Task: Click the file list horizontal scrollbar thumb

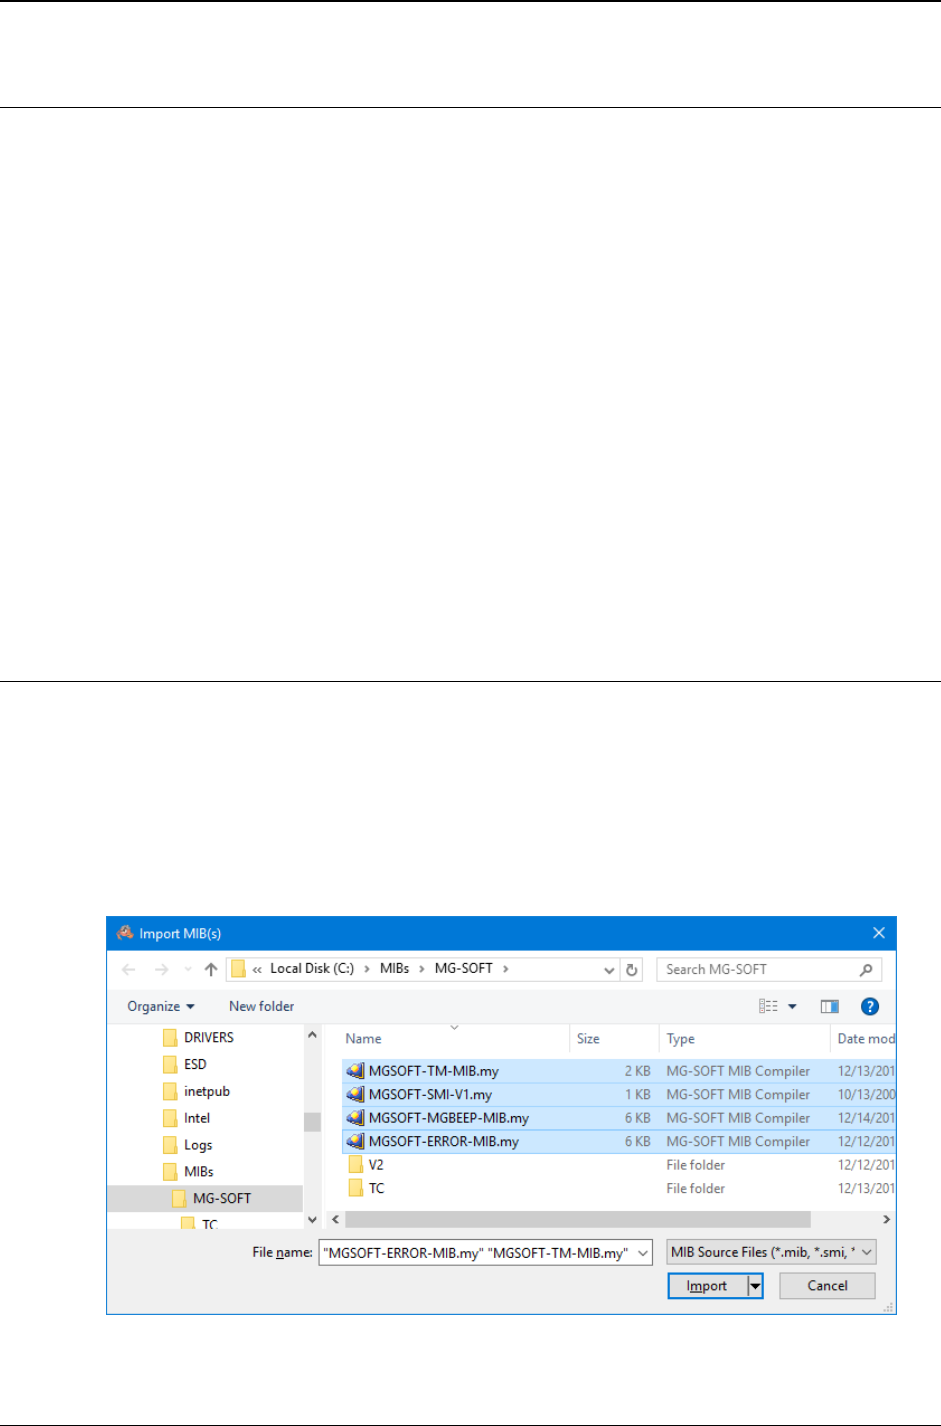Action: (x=577, y=1220)
